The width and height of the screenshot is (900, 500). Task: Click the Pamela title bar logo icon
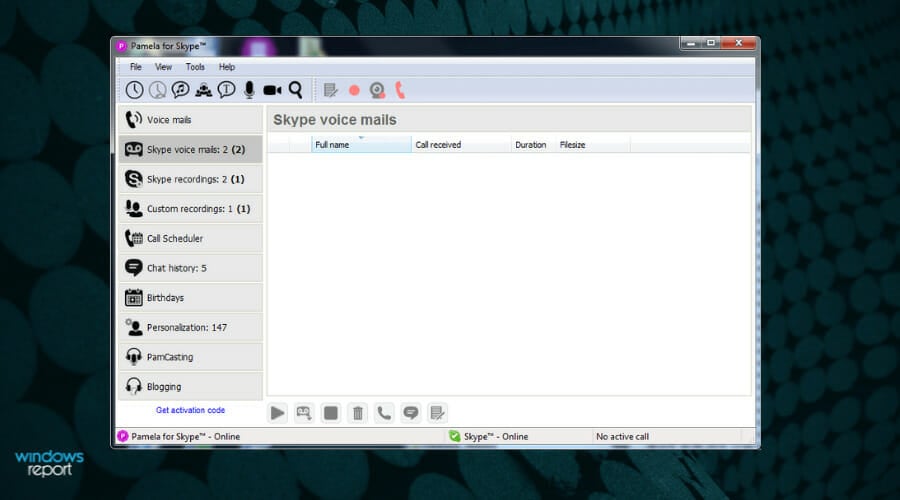pos(121,46)
